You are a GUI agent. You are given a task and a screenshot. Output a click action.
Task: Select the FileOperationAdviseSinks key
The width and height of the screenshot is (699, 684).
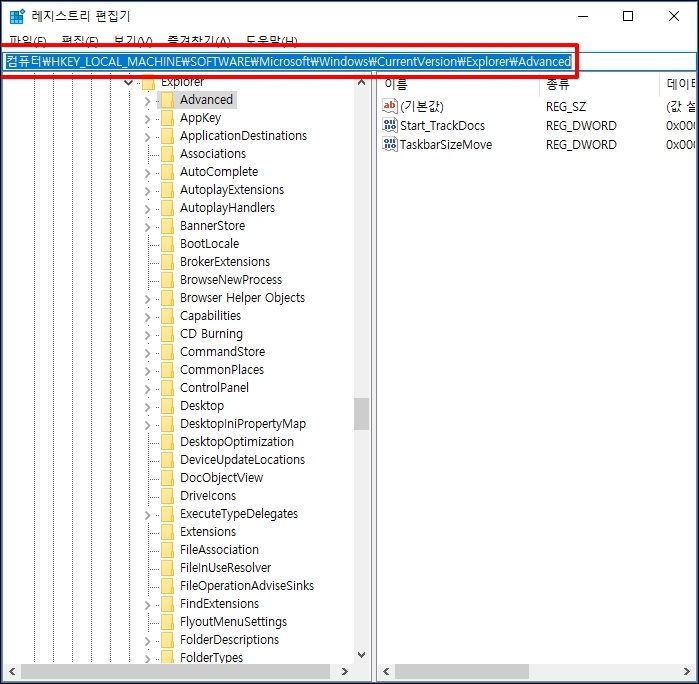(247, 586)
